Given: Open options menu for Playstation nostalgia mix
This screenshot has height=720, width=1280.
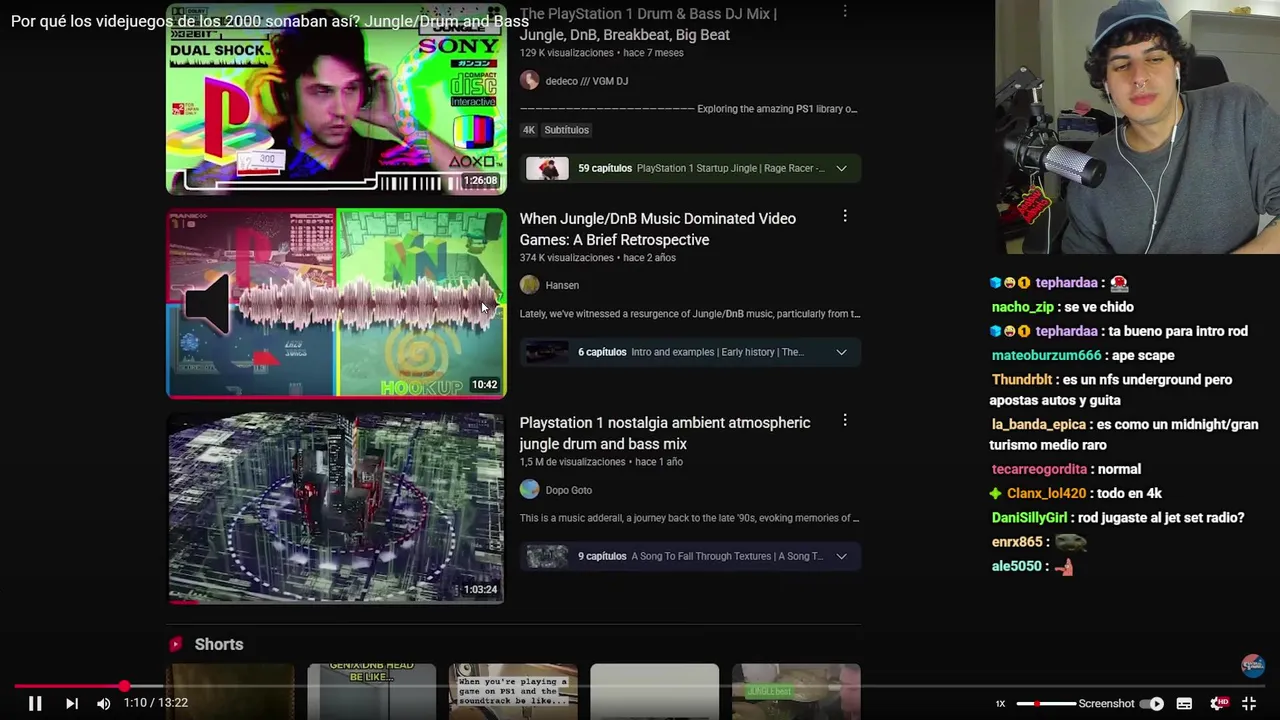Looking at the screenshot, I should [x=845, y=421].
